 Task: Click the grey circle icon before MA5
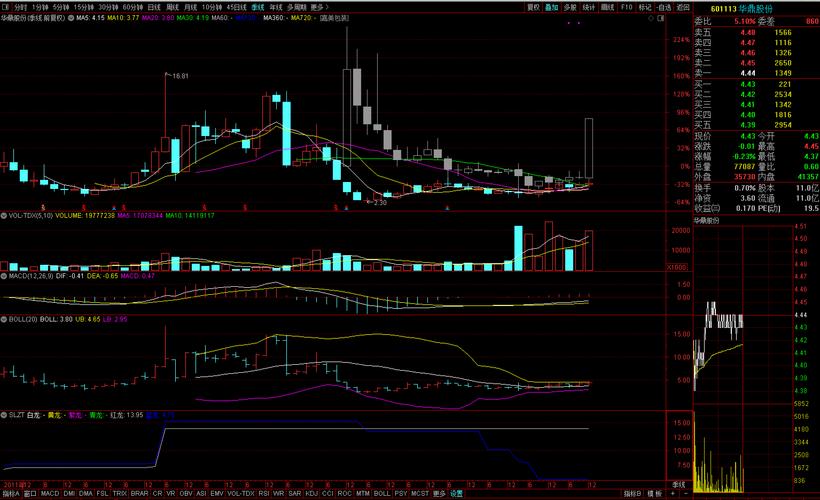coord(72,18)
